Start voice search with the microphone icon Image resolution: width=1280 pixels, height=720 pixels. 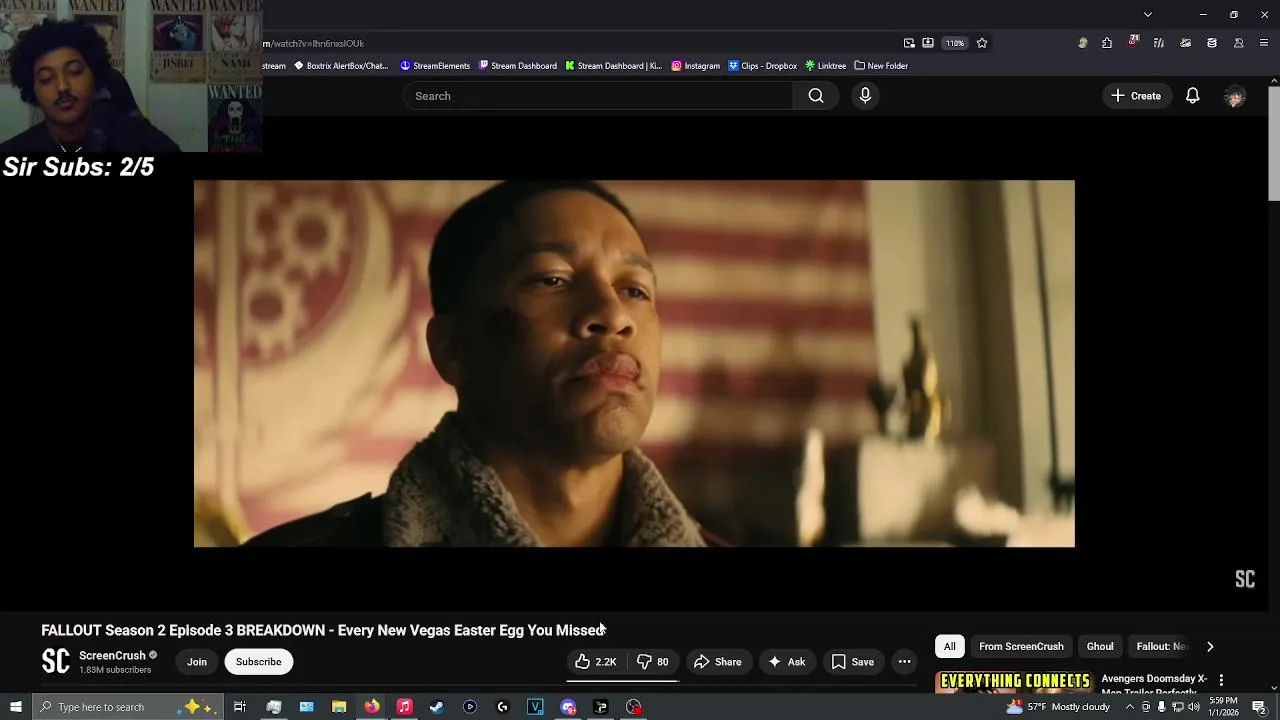pyautogui.click(x=865, y=96)
